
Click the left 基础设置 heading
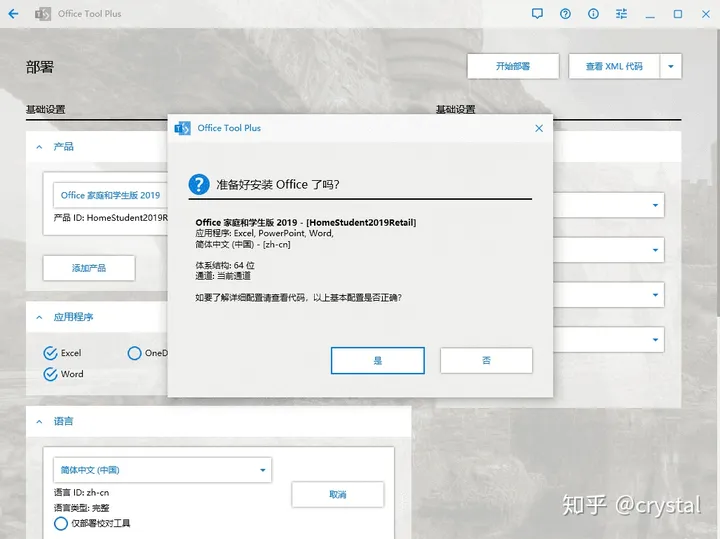tap(45, 110)
